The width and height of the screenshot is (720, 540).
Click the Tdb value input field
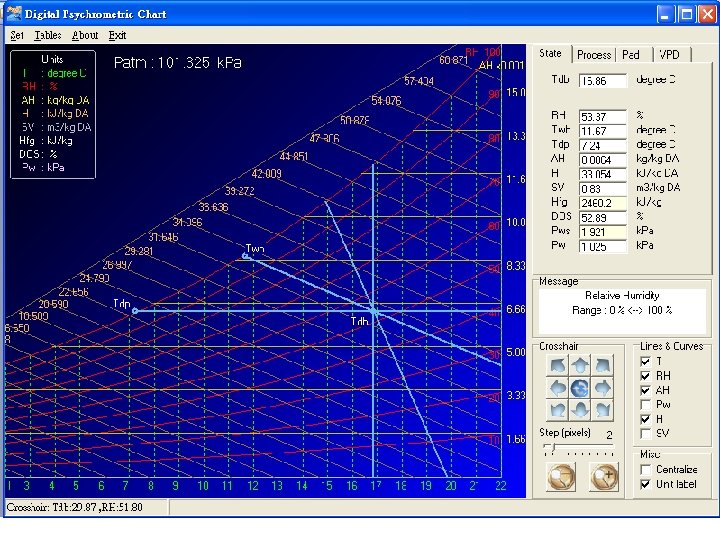tap(603, 80)
